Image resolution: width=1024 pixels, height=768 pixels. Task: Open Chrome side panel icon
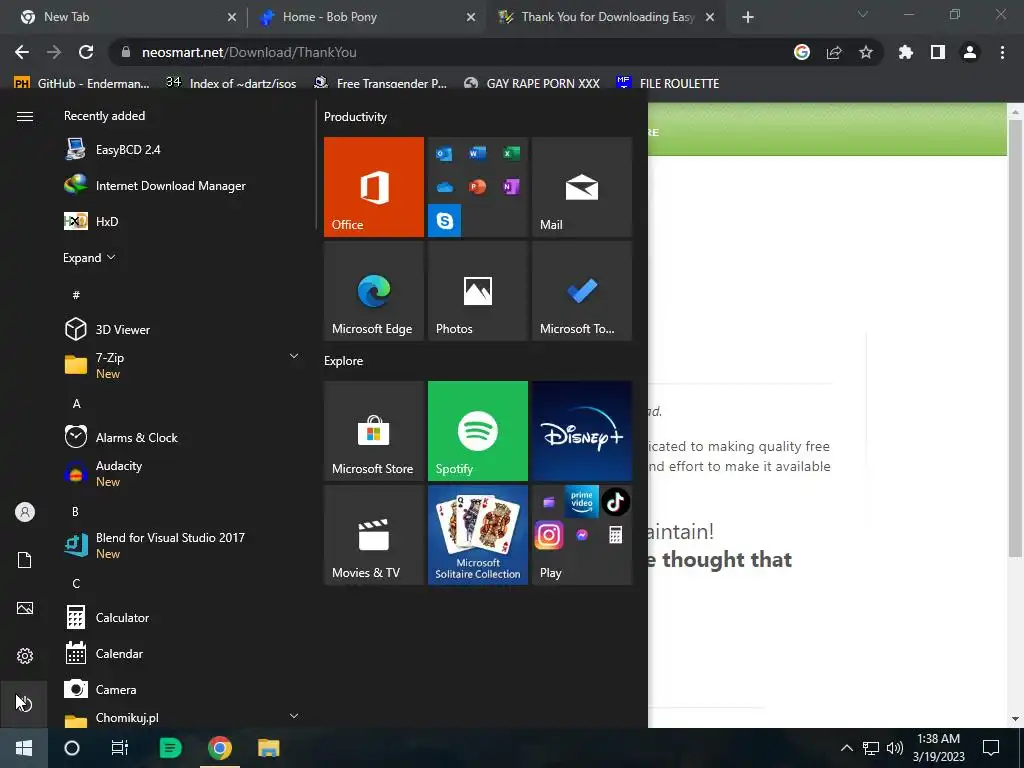(x=938, y=52)
